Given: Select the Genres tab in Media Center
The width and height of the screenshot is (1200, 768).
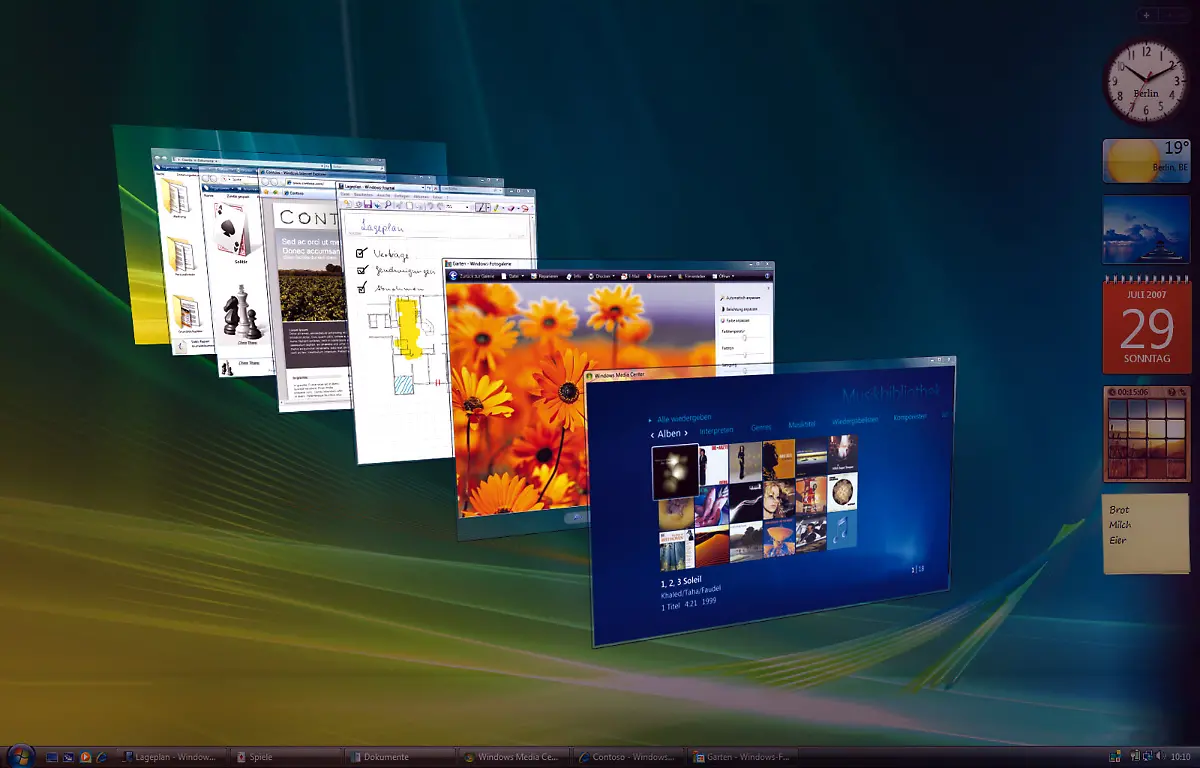Looking at the screenshot, I should (x=761, y=426).
